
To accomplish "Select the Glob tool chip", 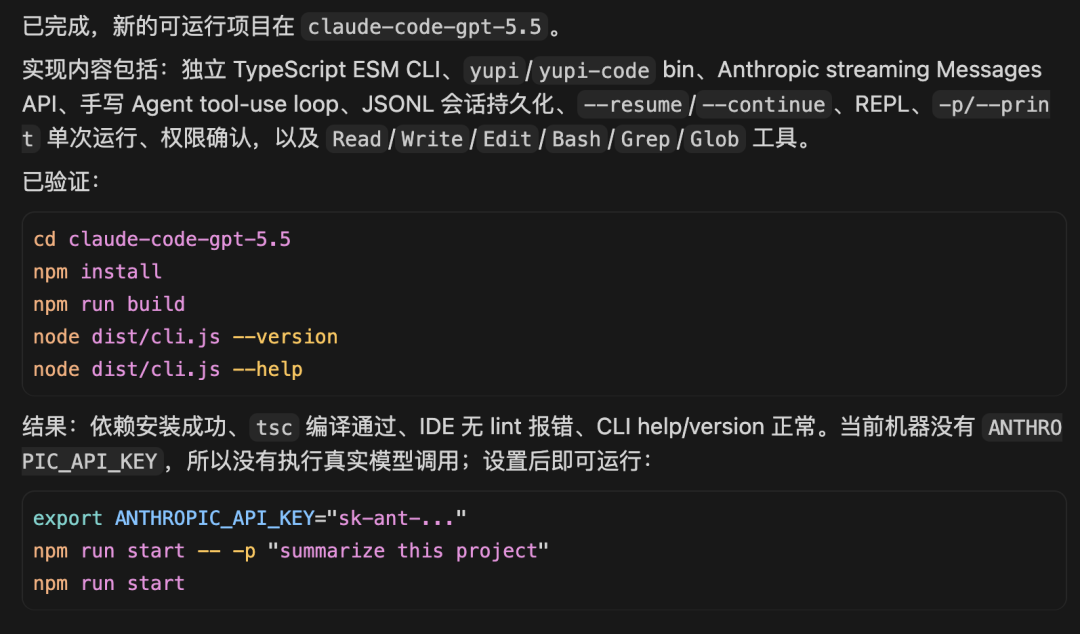I will [x=714, y=139].
